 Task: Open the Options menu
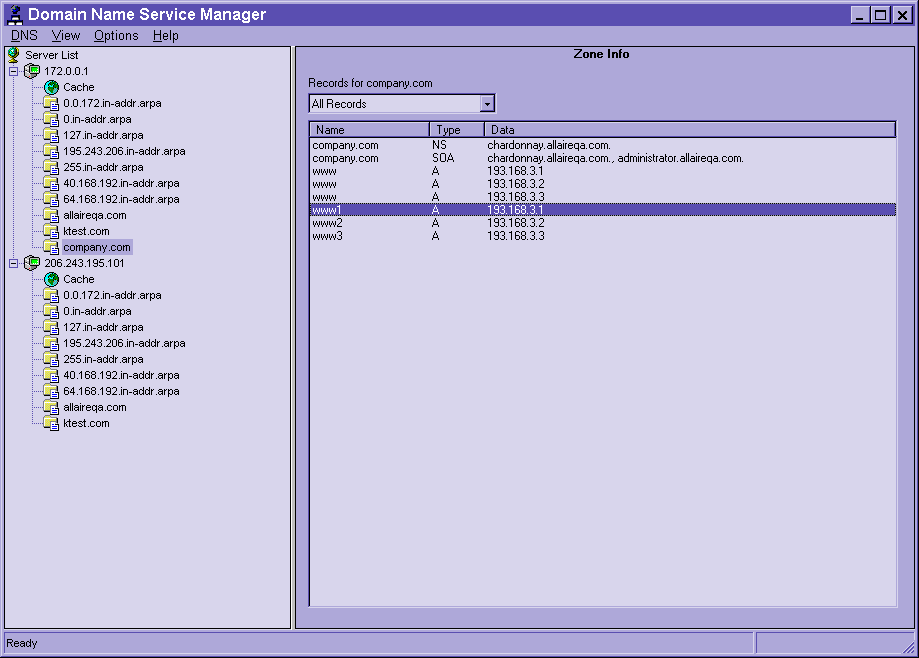tap(116, 35)
